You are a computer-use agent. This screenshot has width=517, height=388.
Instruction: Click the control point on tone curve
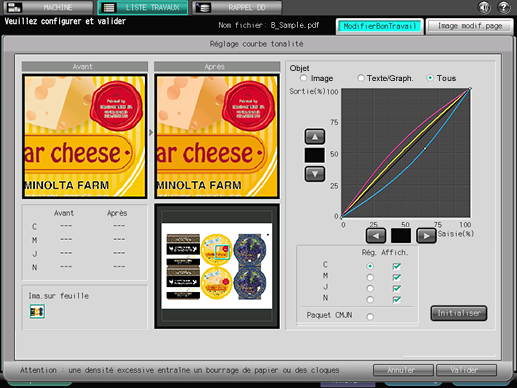click(425, 148)
